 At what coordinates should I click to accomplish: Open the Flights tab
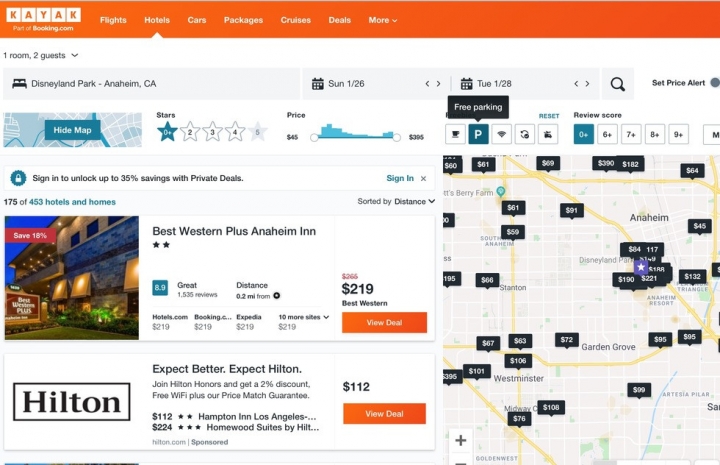pyautogui.click(x=113, y=20)
